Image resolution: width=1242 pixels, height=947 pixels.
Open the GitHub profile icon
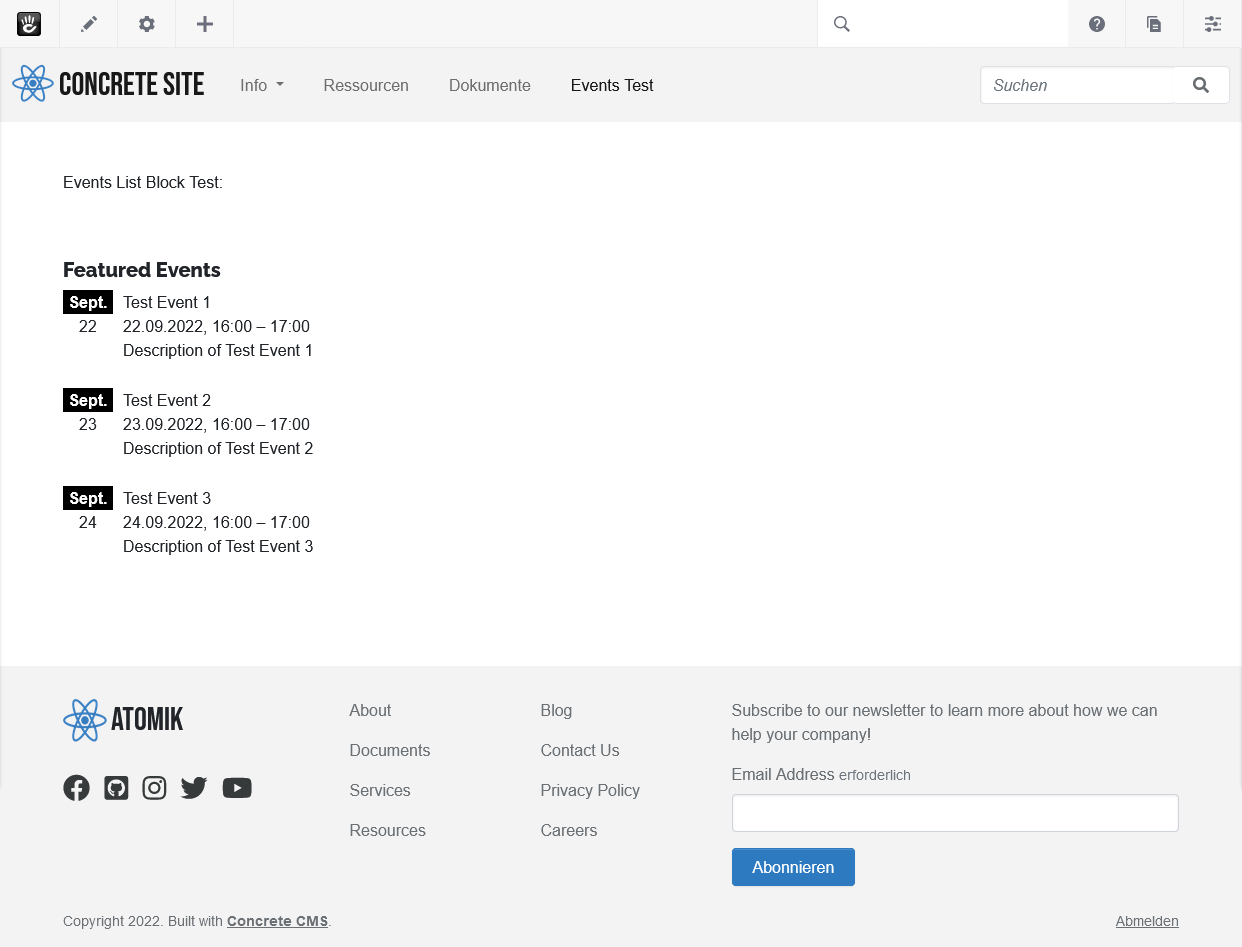click(115, 788)
